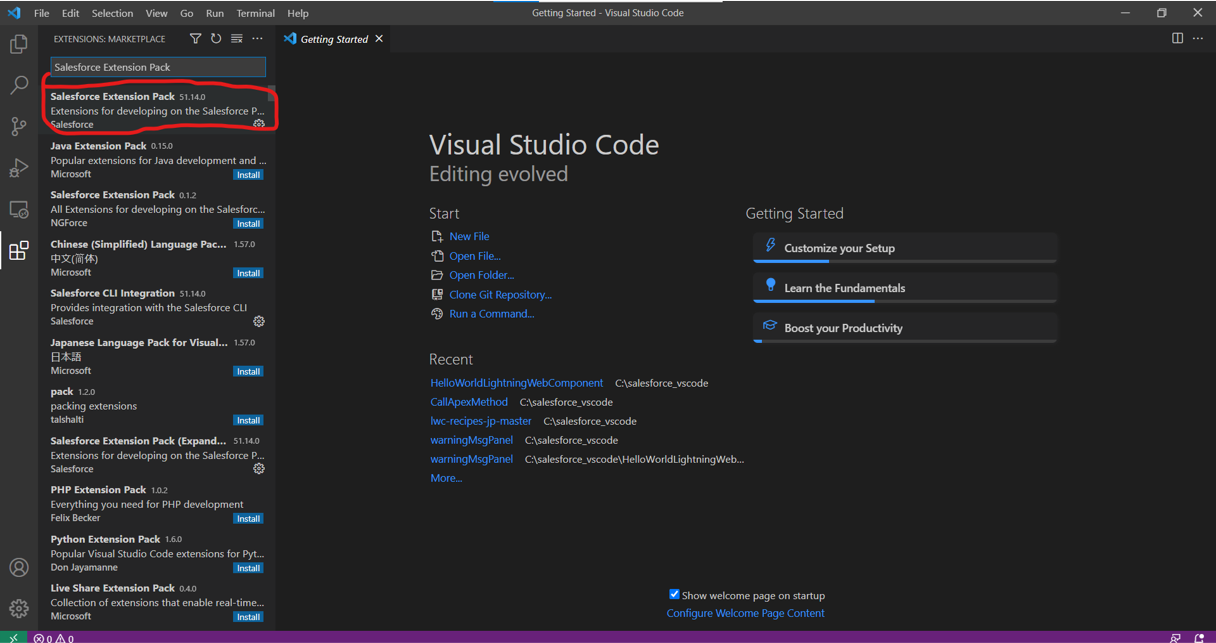Open the Terminal menu
The height and width of the screenshot is (643, 1216).
[x=256, y=13]
